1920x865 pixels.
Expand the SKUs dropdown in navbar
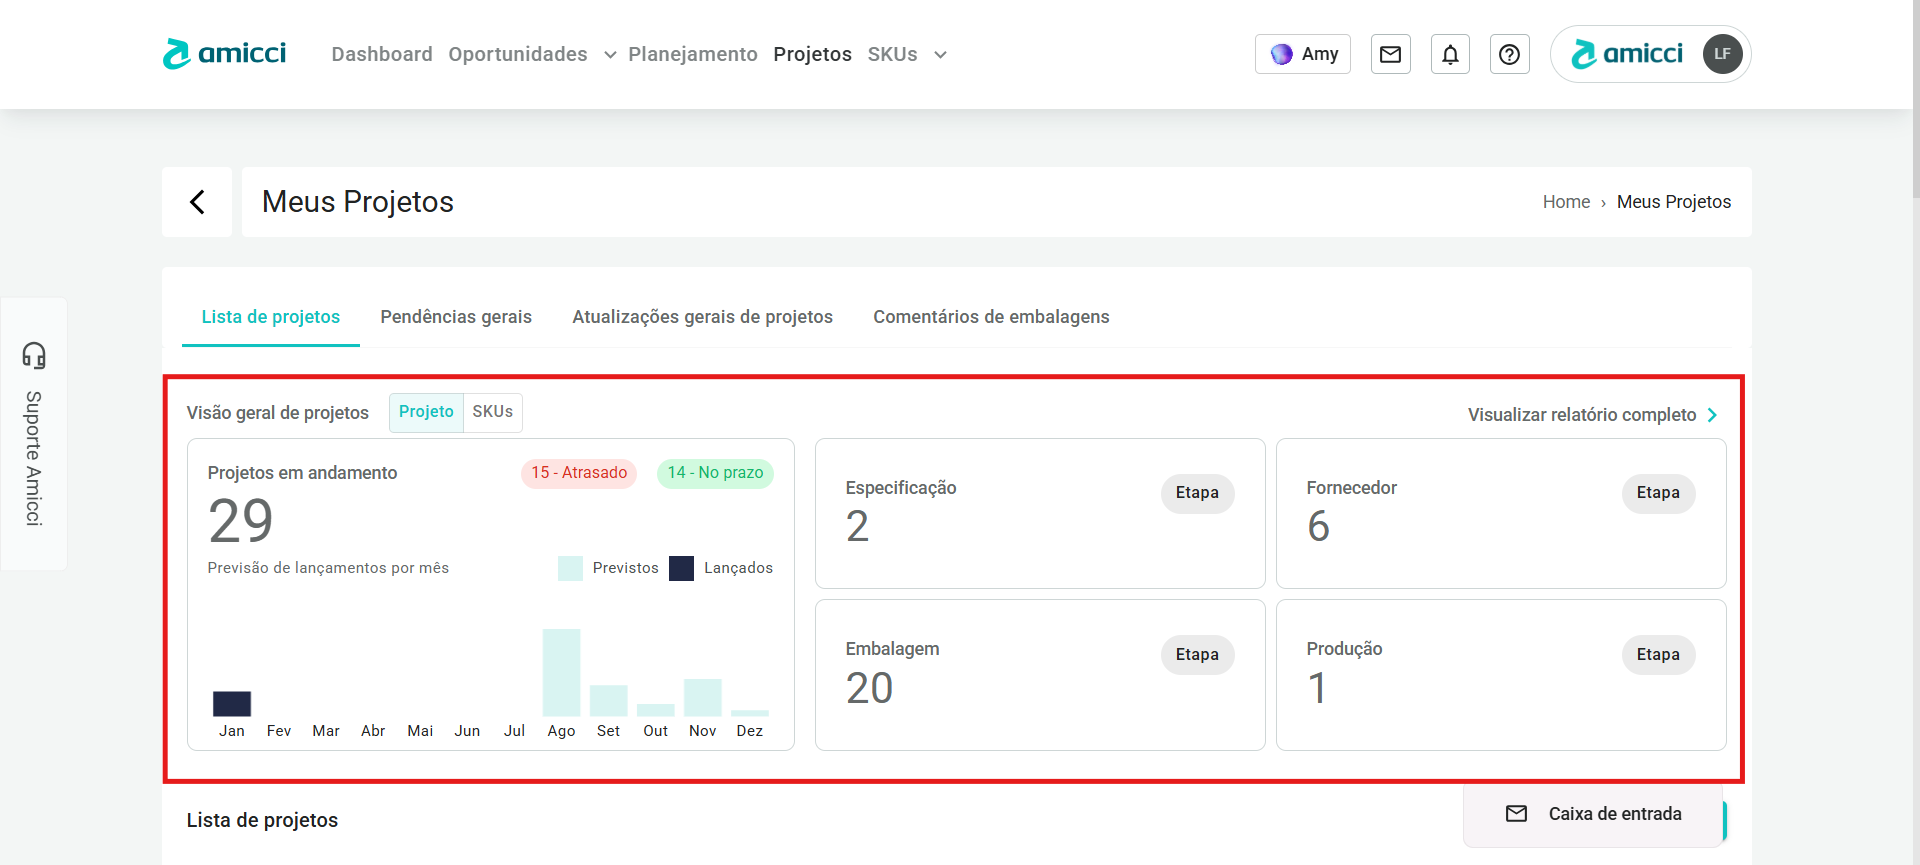click(x=940, y=55)
